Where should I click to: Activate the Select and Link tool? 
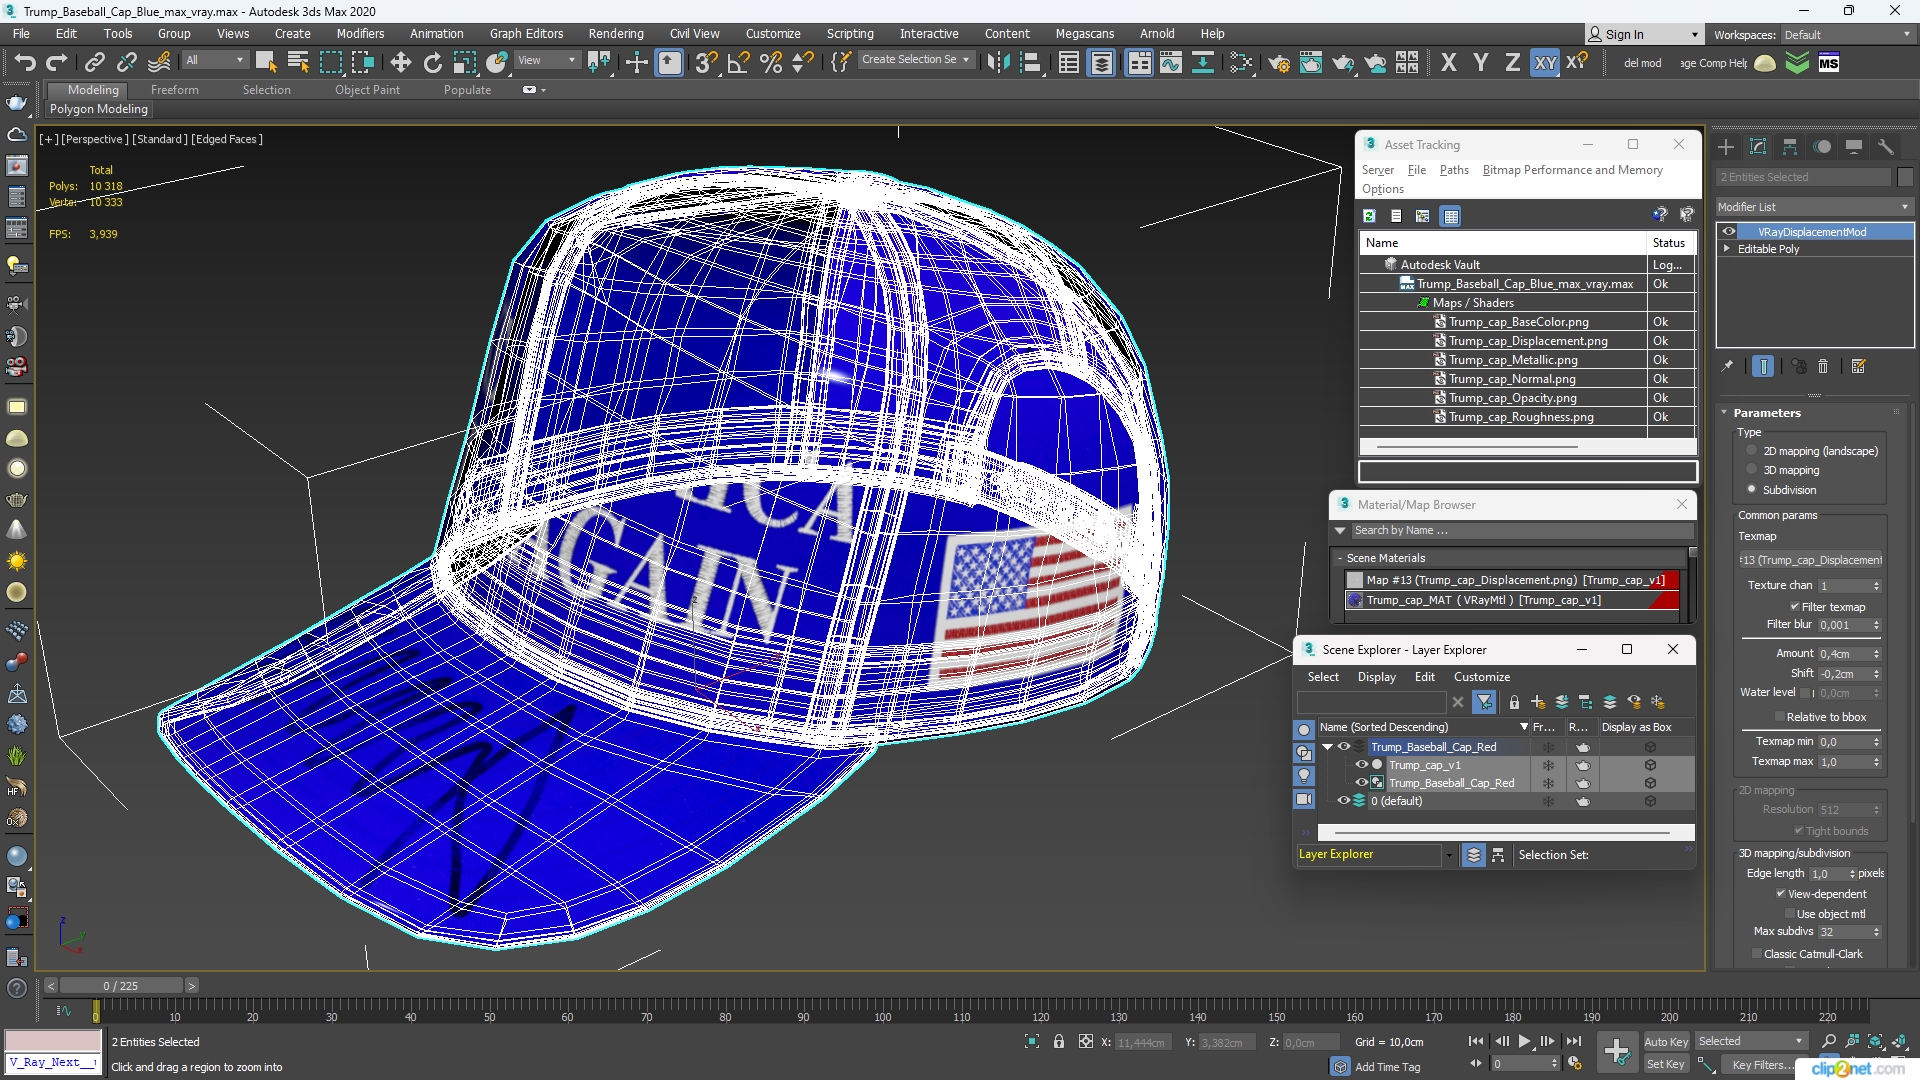click(94, 63)
